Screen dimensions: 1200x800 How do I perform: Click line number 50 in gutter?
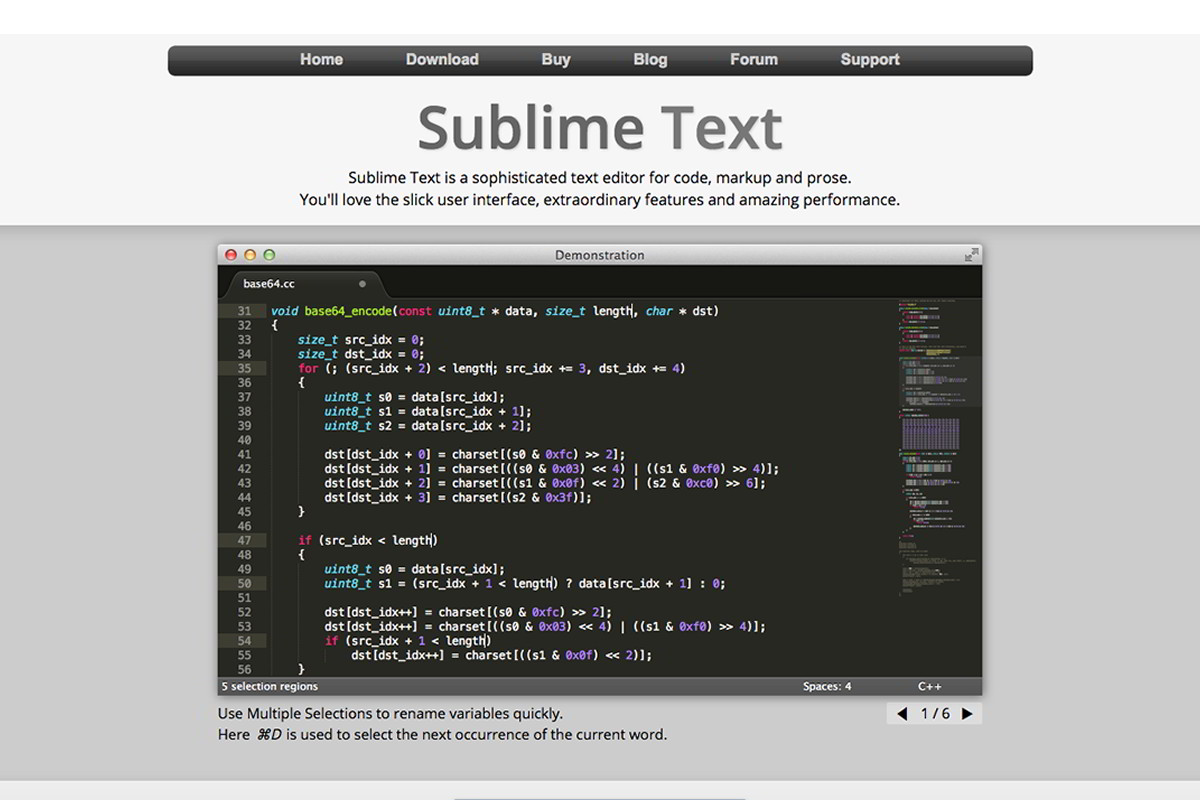(x=244, y=583)
